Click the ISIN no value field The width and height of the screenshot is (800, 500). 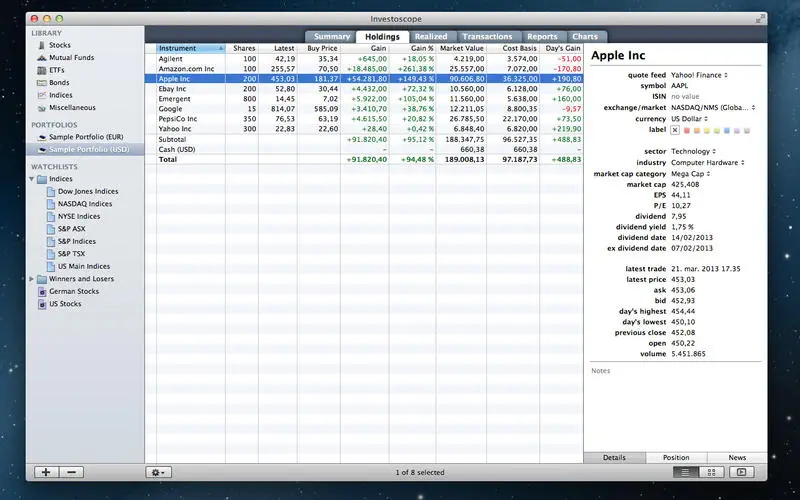pos(685,96)
